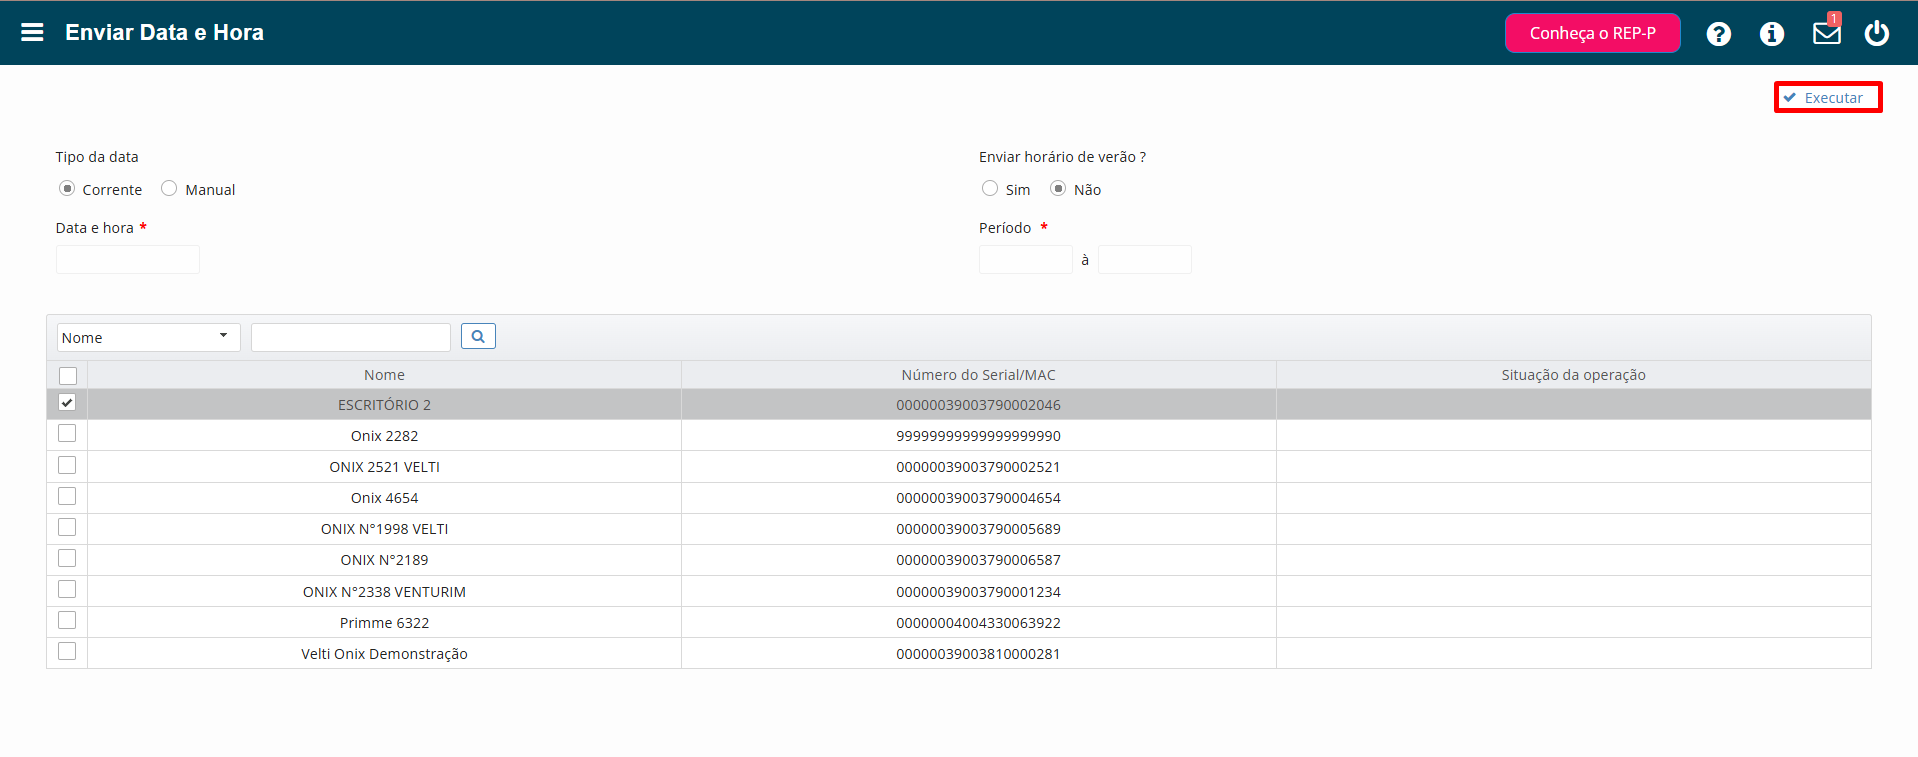
Task: Focus the search text box beside Nome
Action: 351,337
